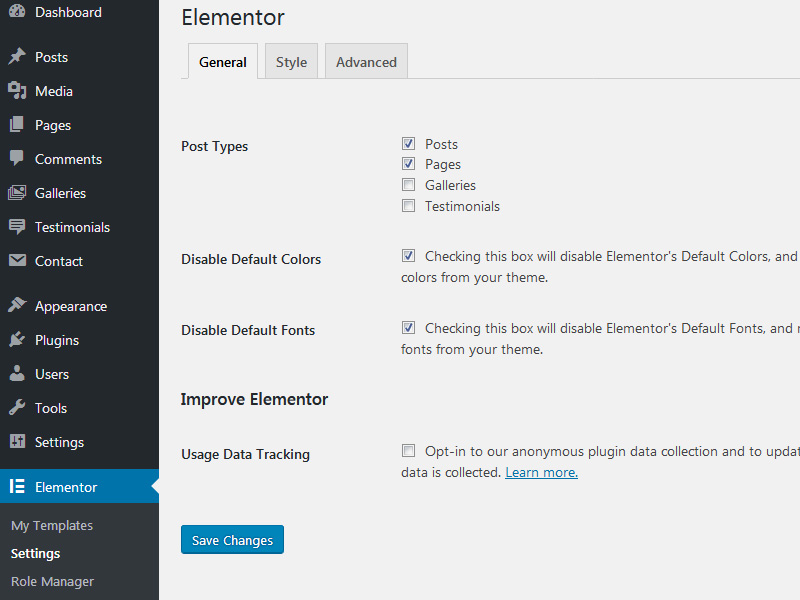The width and height of the screenshot is (800, 600).
Task: Enable the Testimonials post type checkbox
Action: 408,206
